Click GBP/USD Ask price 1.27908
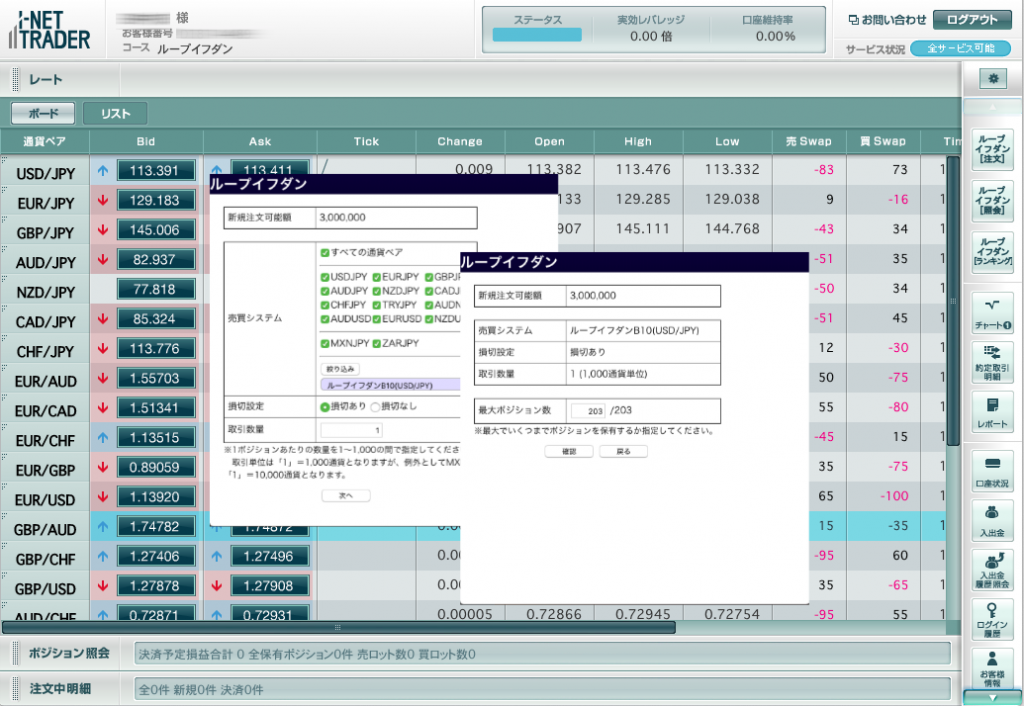 tap(269, 586)
